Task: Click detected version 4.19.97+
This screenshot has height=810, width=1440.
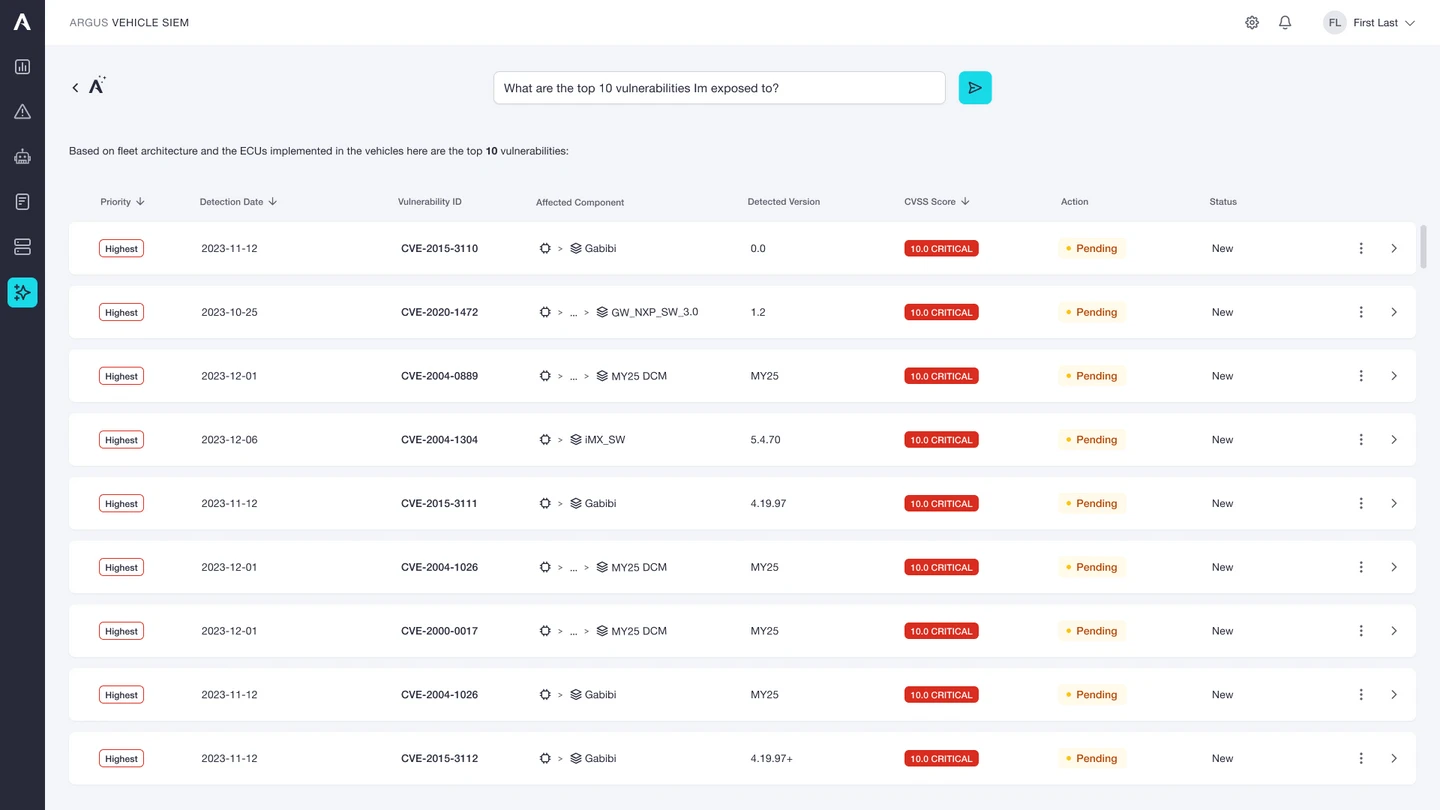Action: 771,758
